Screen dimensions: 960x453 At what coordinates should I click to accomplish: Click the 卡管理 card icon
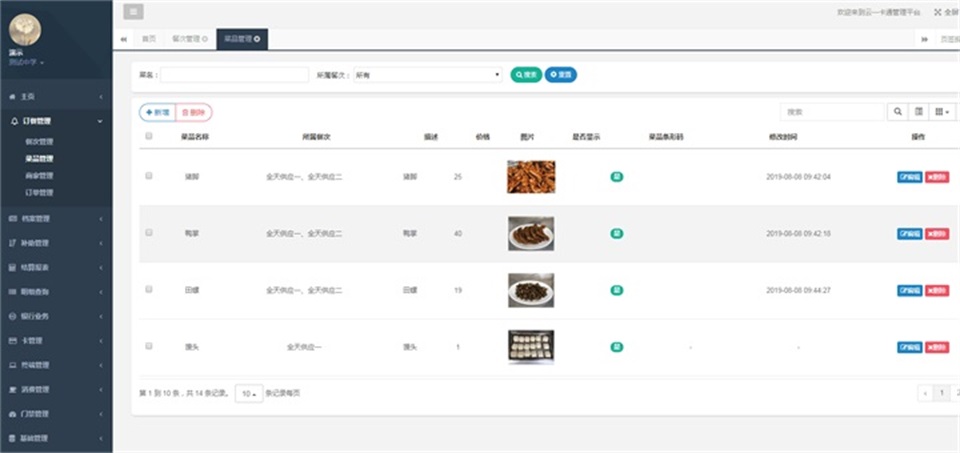pyautogui.click(x=13, y=340)
